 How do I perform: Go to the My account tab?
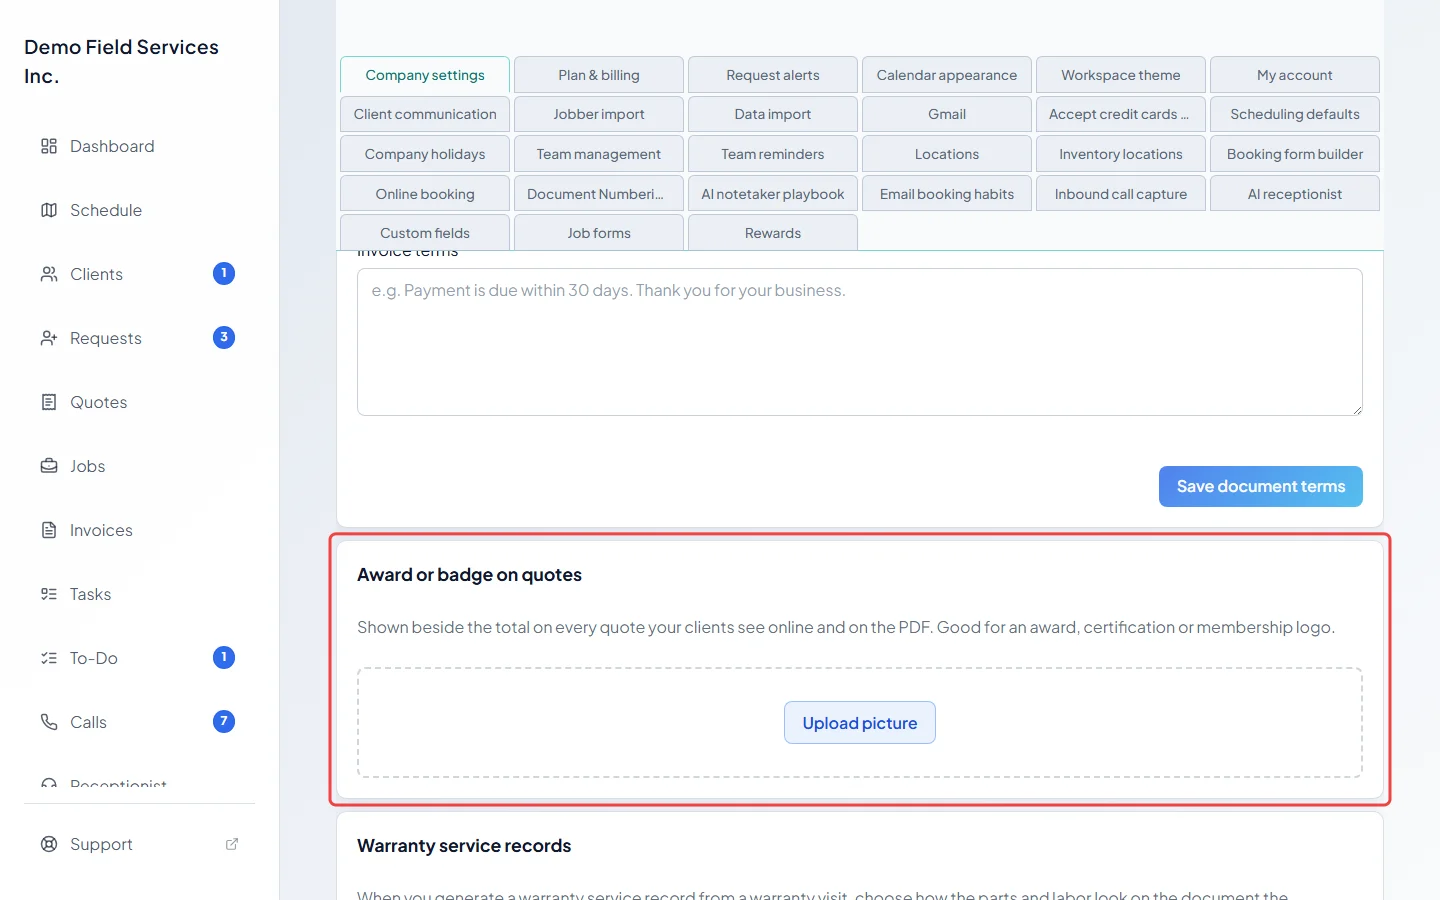click(1295, 75)
